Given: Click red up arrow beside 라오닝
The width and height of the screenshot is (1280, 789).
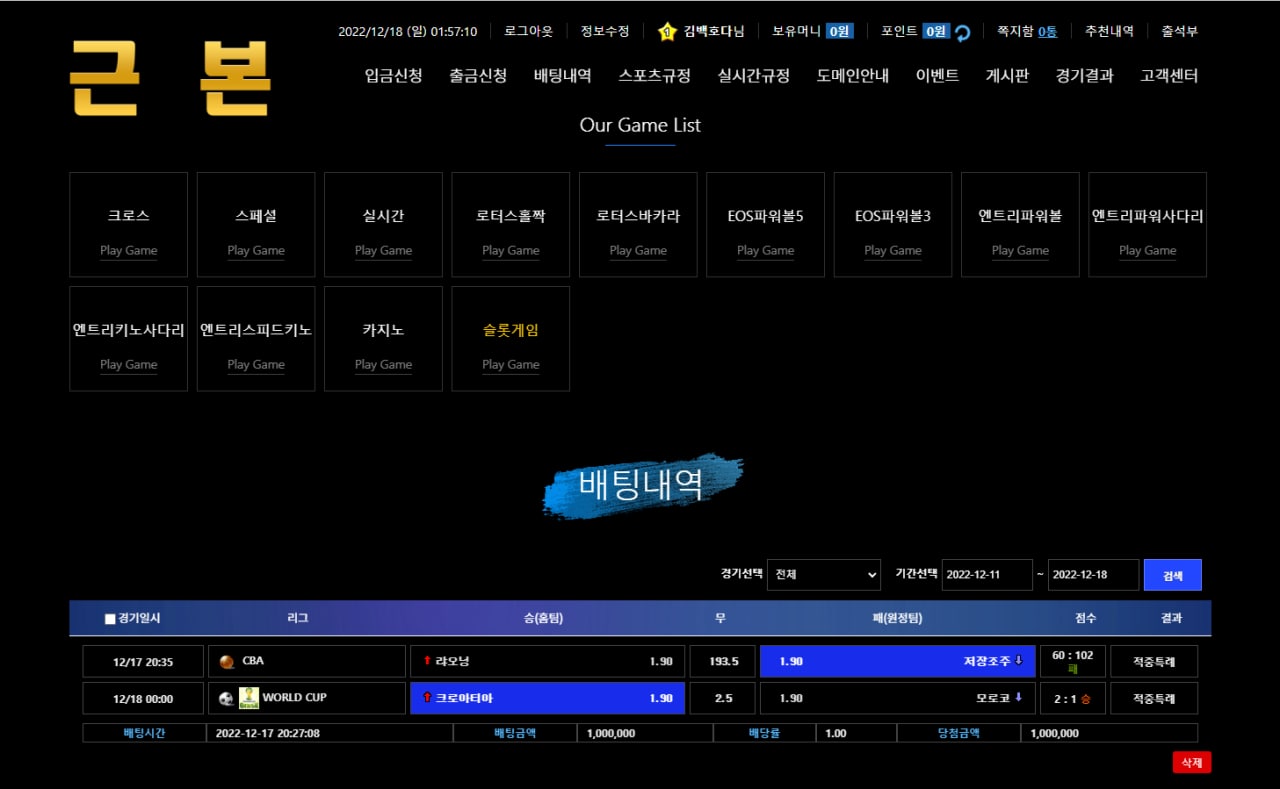Looking at the screenshot, I should coord(427,661).
